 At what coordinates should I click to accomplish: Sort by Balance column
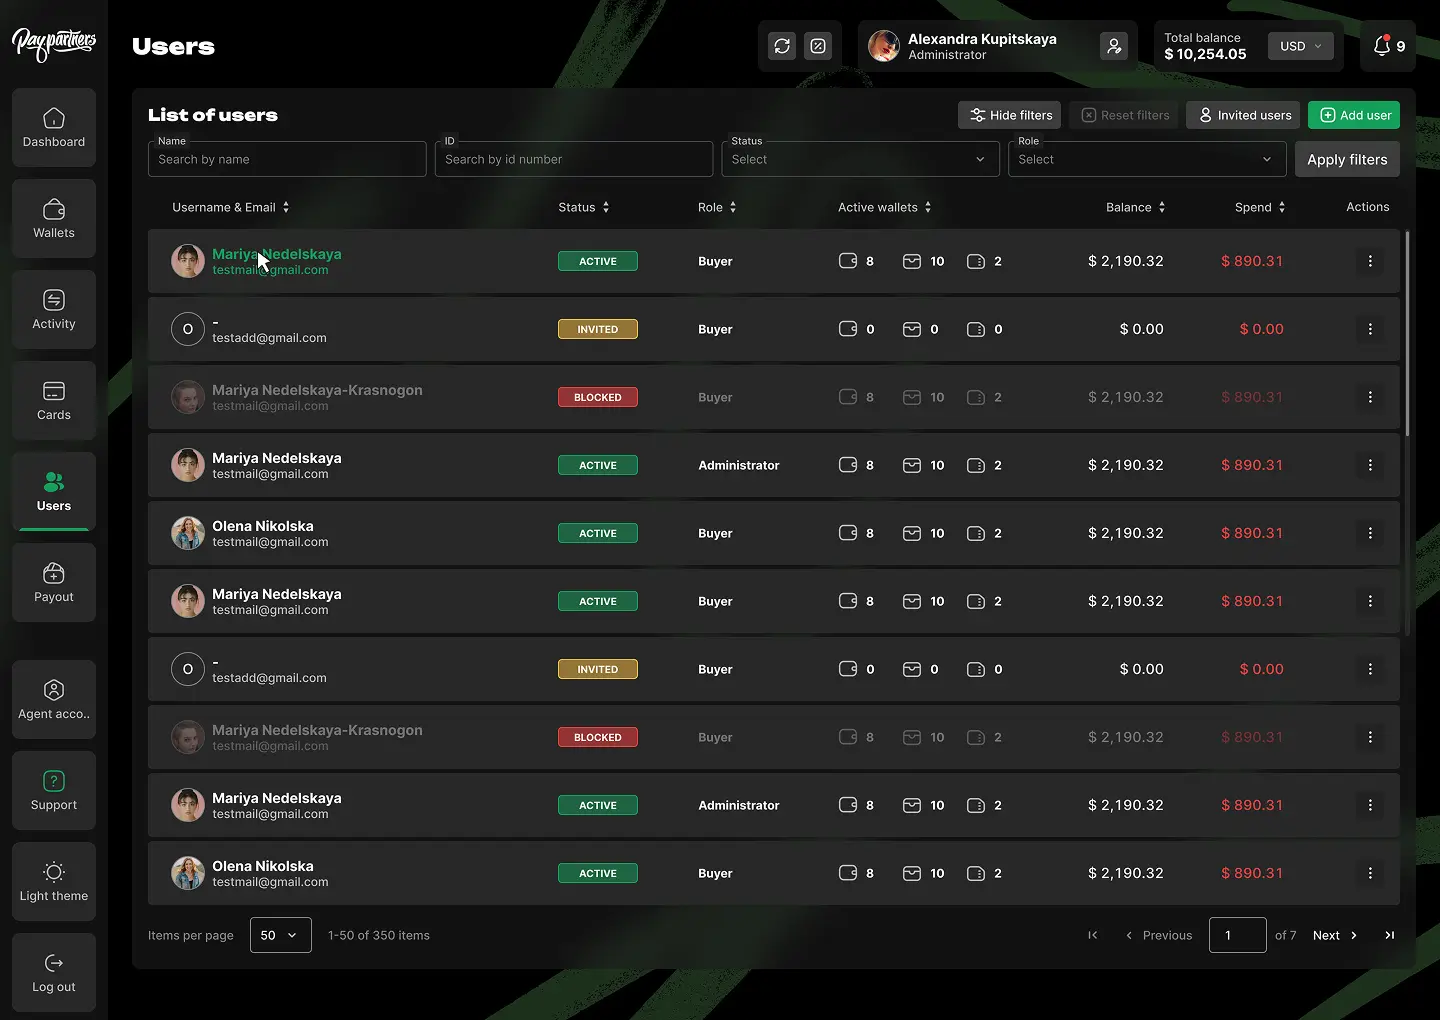[x=1136, y=207]
